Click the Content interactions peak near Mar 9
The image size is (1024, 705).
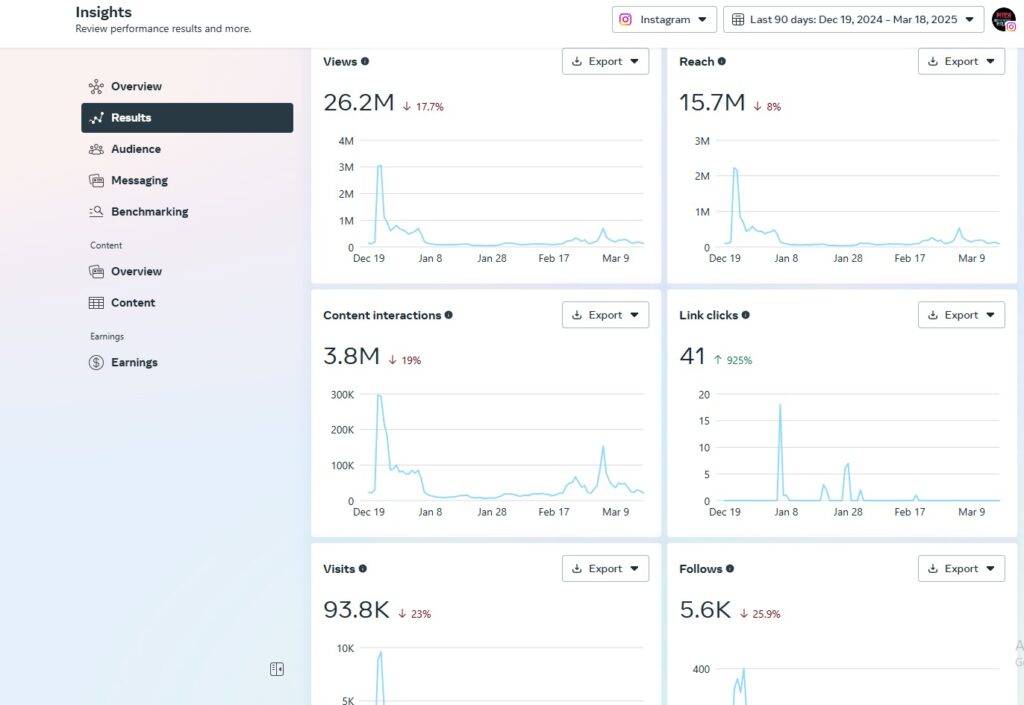(x=603, y=447)
